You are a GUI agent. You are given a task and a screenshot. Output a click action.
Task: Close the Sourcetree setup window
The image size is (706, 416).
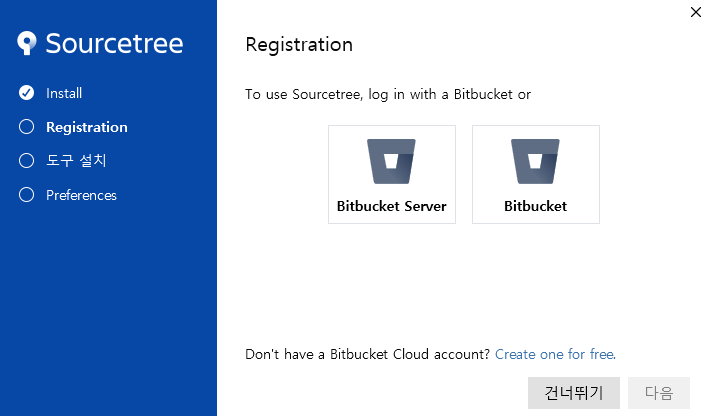coord(696,12)
